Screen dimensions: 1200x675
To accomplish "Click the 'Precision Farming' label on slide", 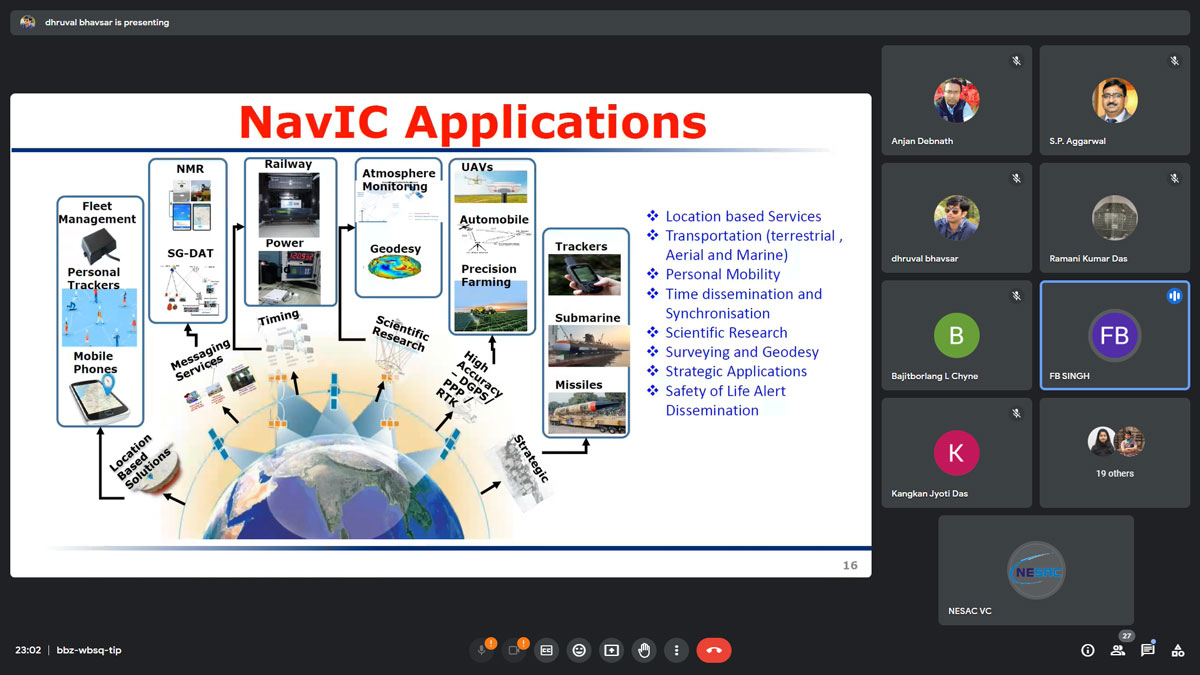I will [x=489, y=275].
